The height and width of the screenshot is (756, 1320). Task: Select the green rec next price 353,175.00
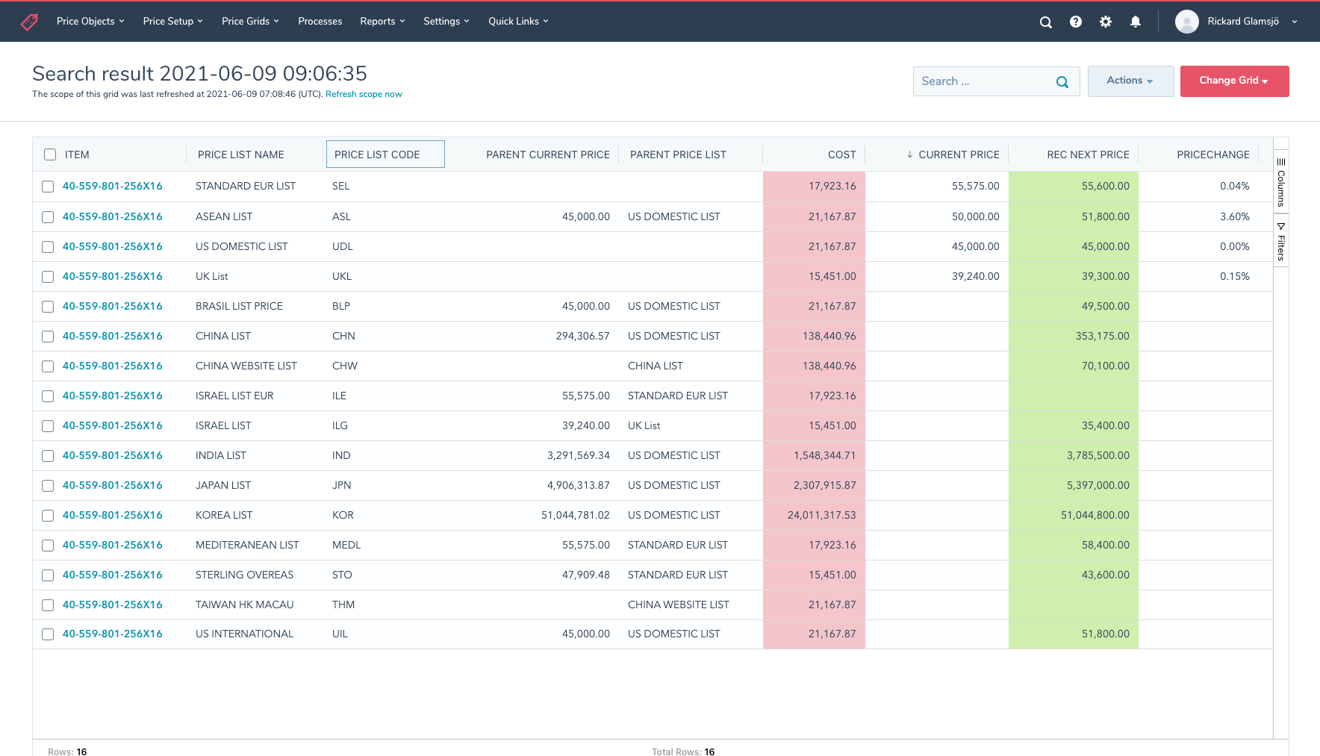coord(1073,336)
